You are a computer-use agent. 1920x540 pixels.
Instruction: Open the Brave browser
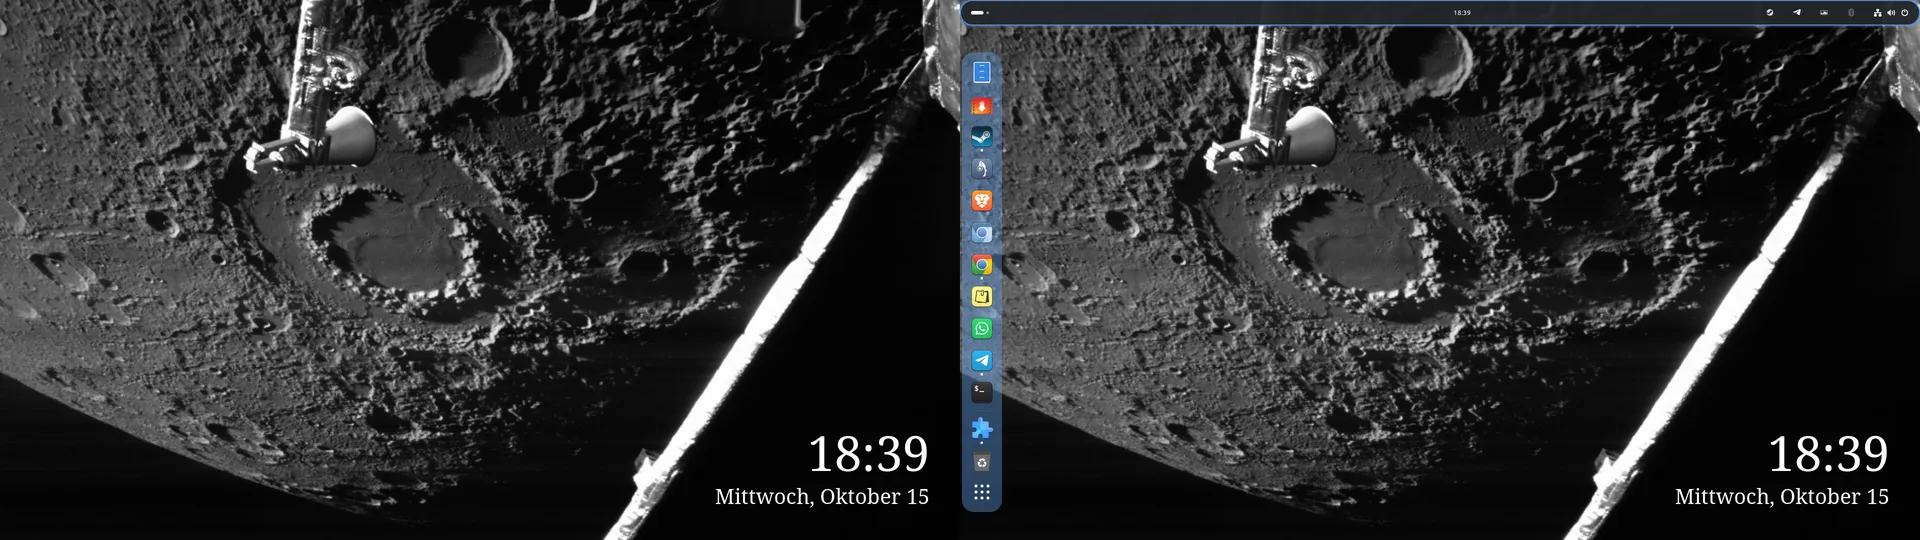click(982, 201)
